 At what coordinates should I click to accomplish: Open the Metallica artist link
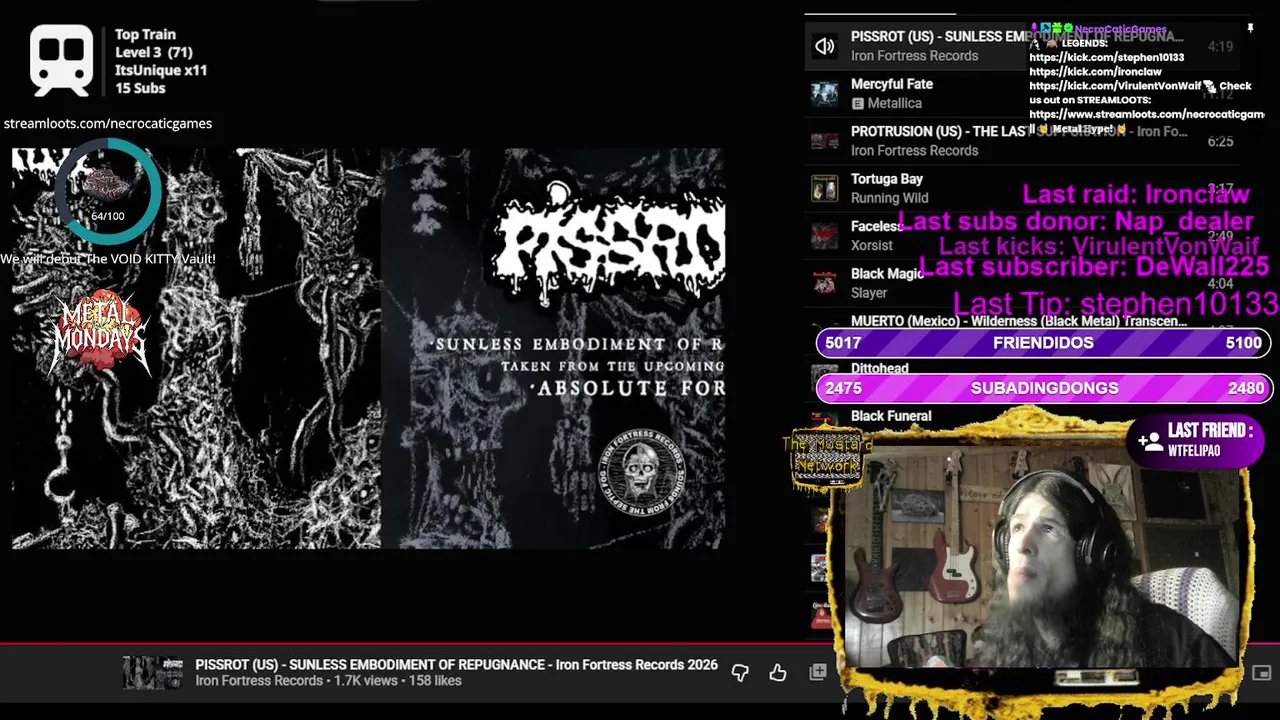pyautogui.click(x=894, y=103)
